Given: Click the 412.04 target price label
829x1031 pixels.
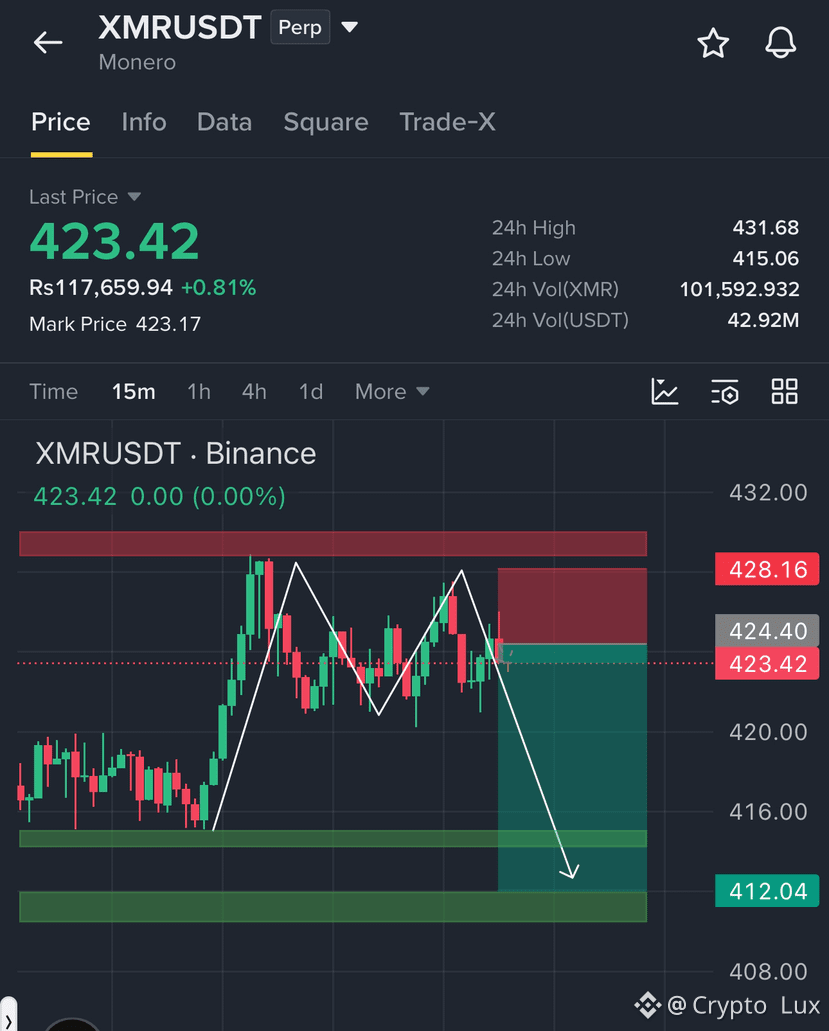Looking at the screenshot, I should (x=767, y=891).
